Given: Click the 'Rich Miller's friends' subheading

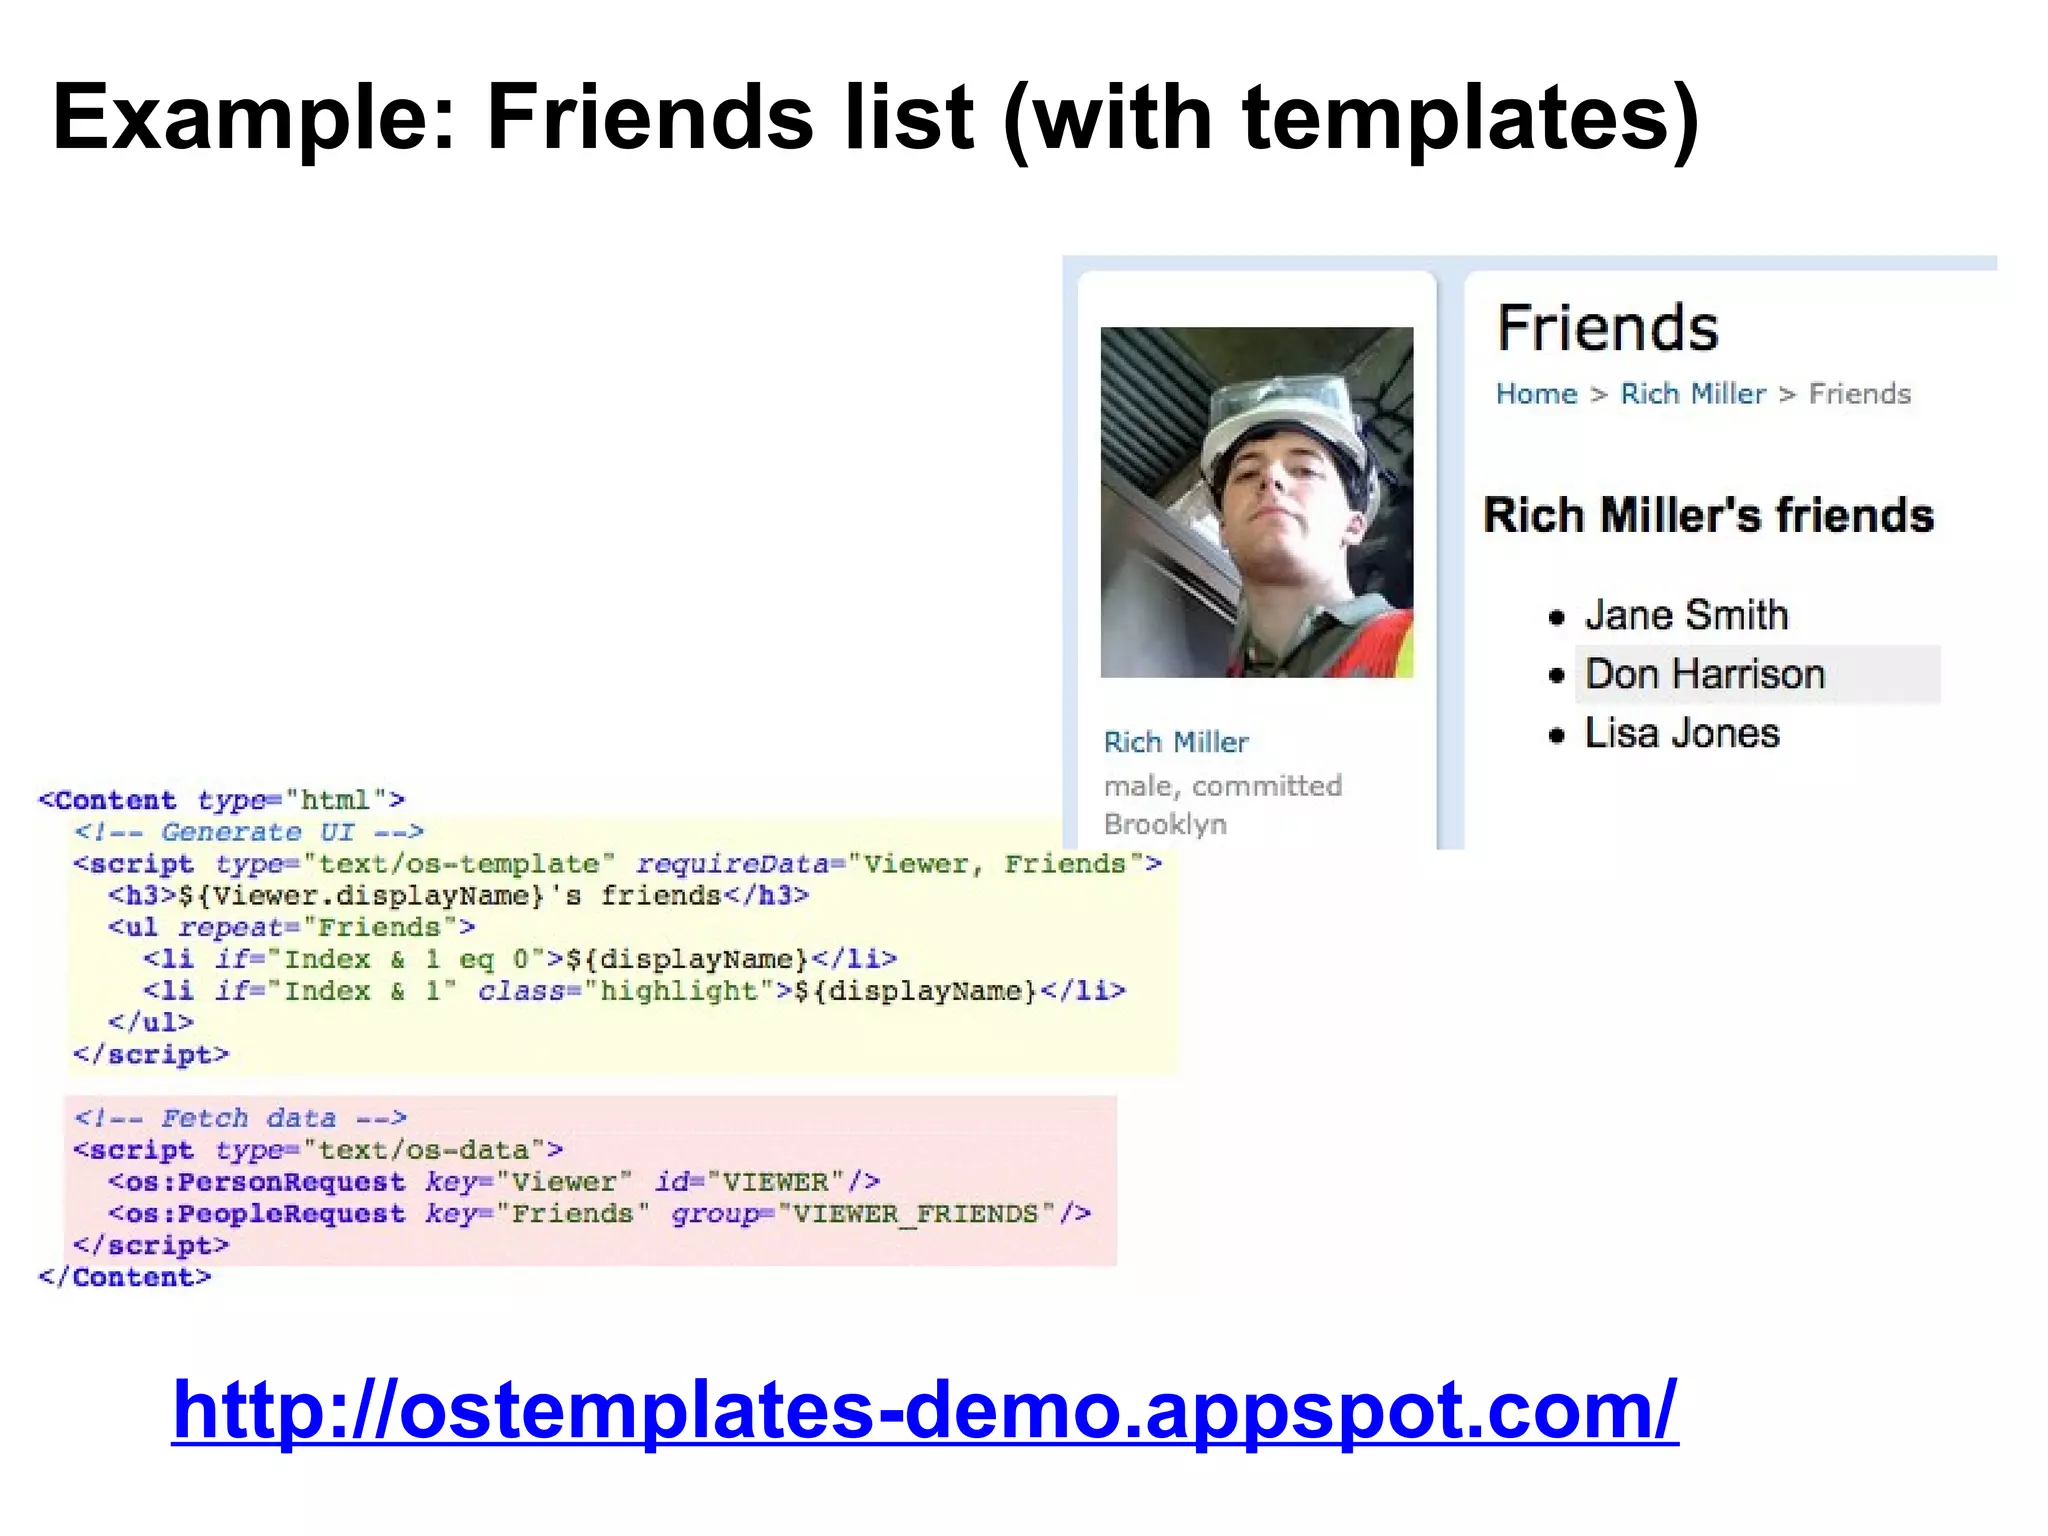Looking at the screenshot, I should (1708, 516).
